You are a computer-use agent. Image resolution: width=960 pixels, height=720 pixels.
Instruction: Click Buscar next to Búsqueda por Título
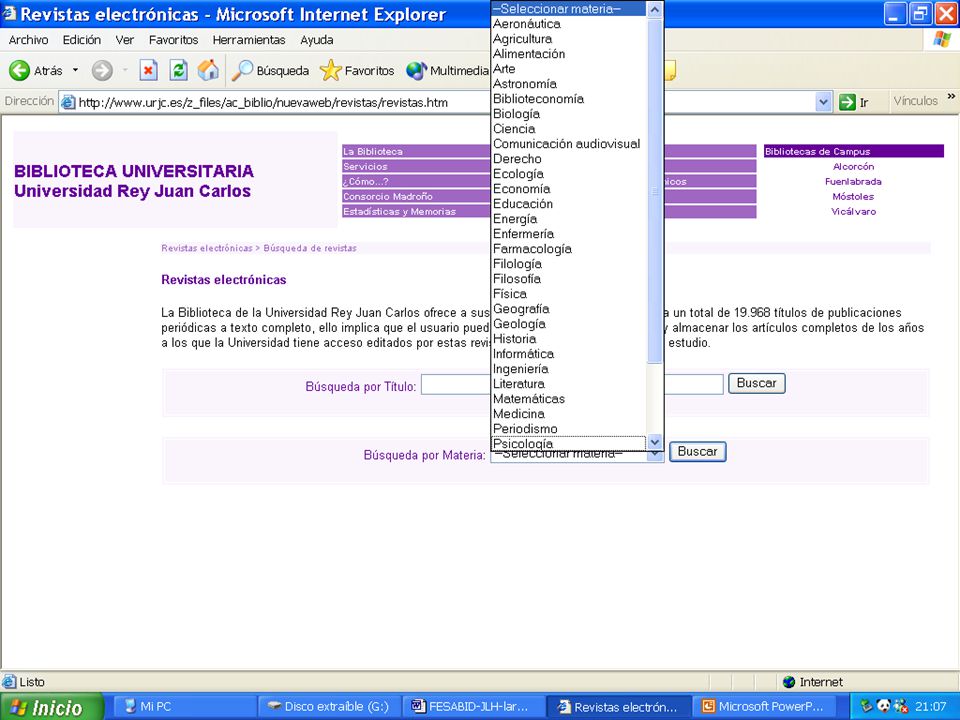click(756, 383)
